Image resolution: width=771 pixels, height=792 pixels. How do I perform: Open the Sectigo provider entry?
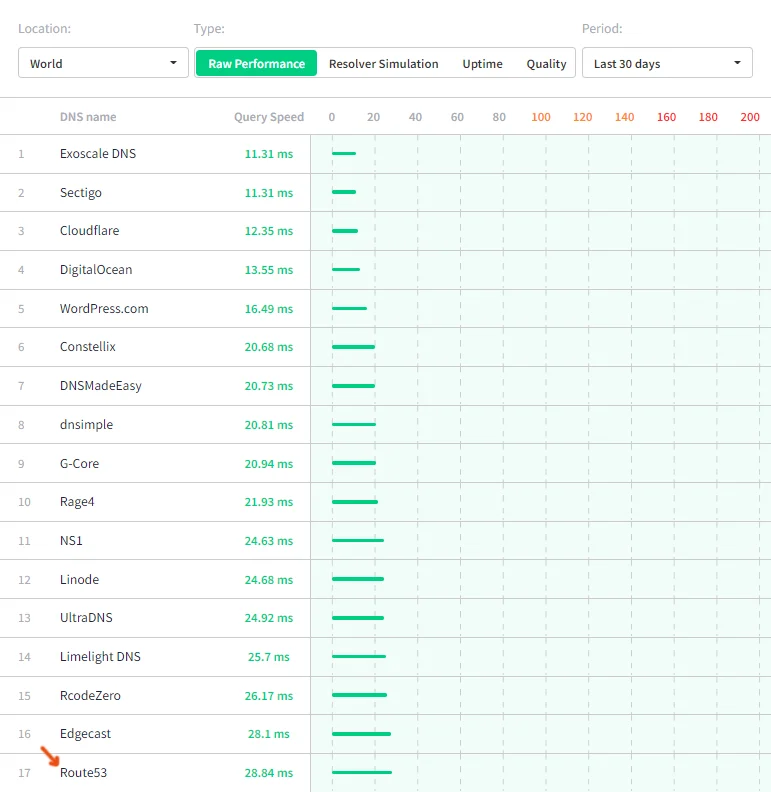[81, 192]
